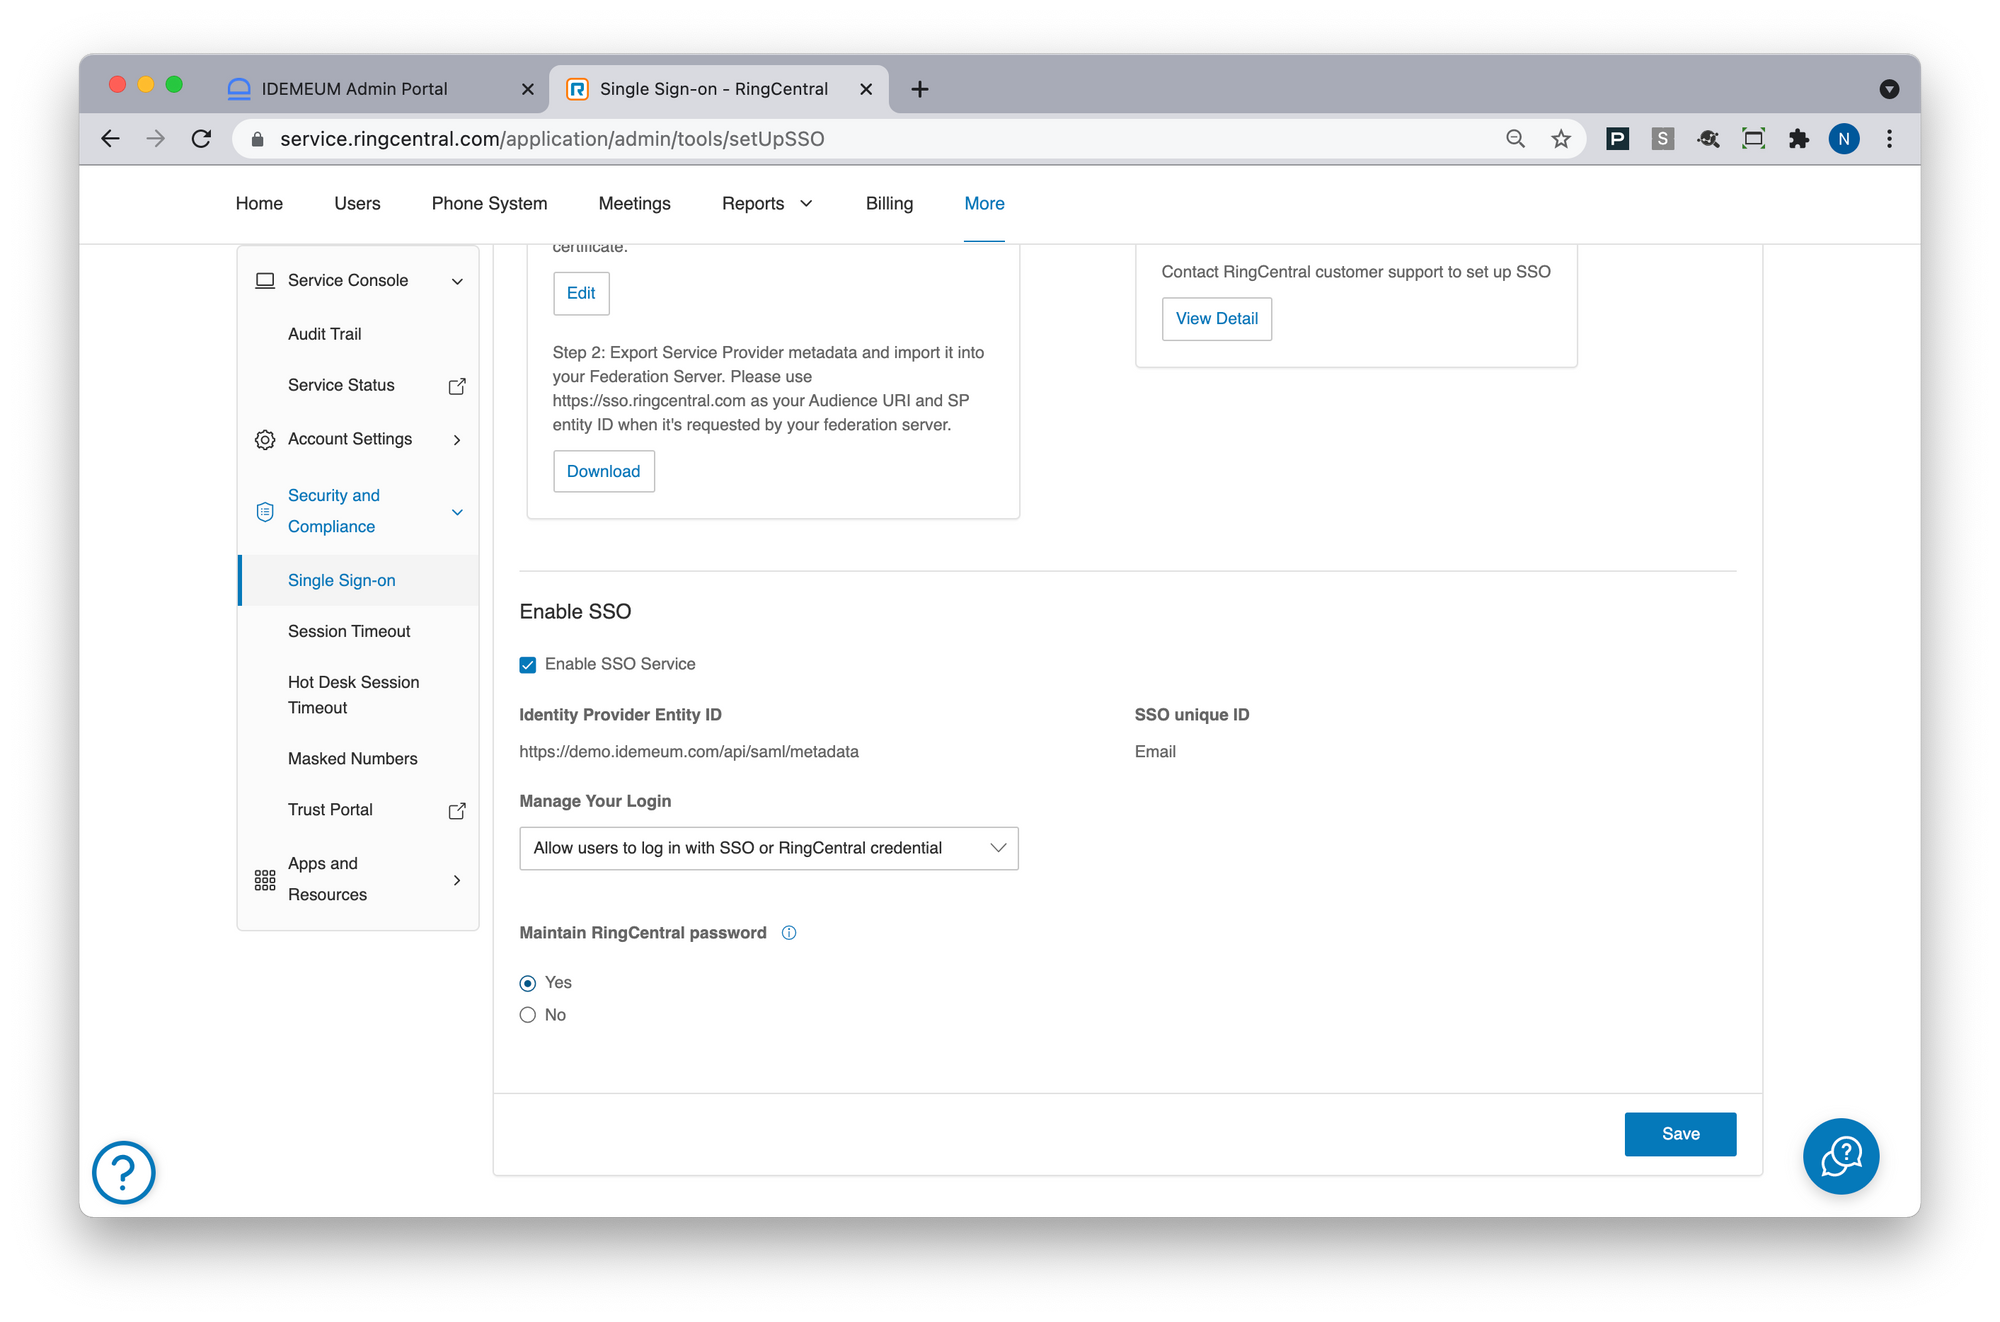Screen dimensions: 2000x1322
Task: Close the Single Sign-on RingCentral tab
Action: point(866,89)
